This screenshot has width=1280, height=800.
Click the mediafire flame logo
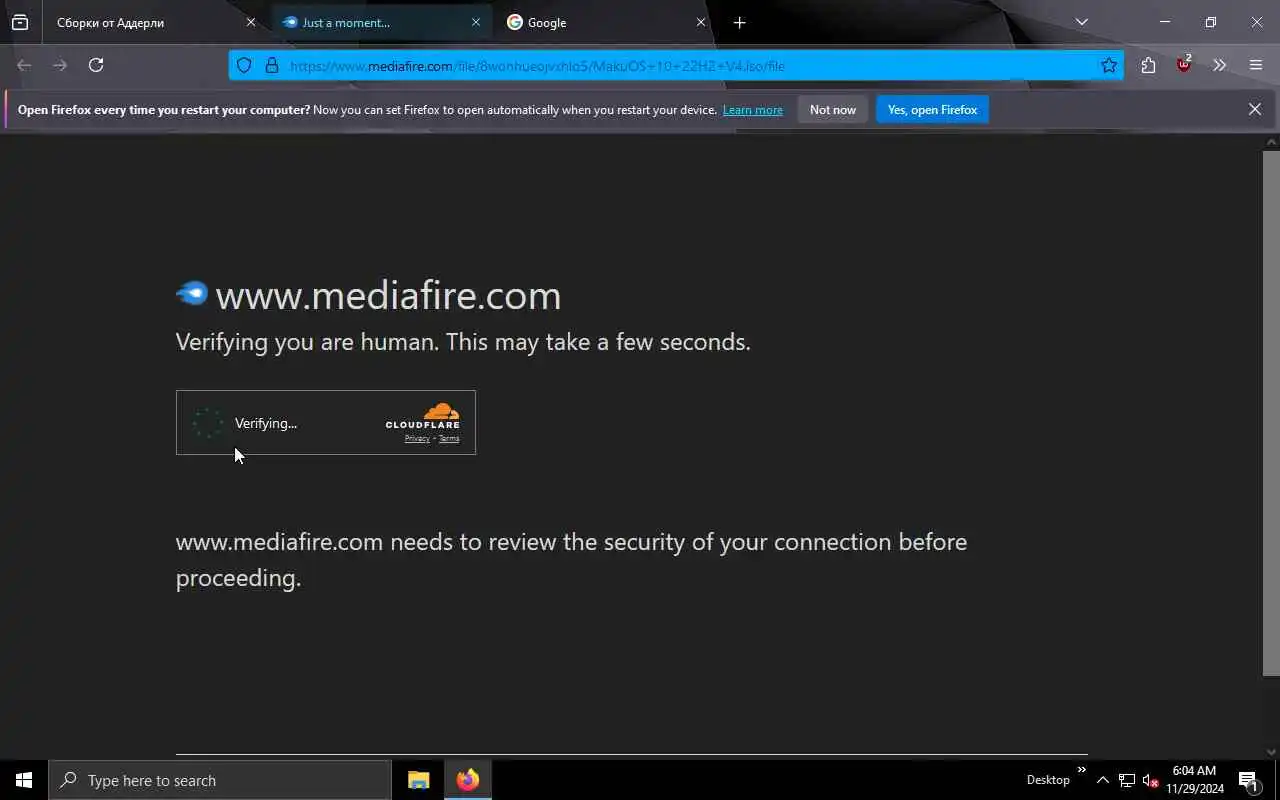coord(192,293)
